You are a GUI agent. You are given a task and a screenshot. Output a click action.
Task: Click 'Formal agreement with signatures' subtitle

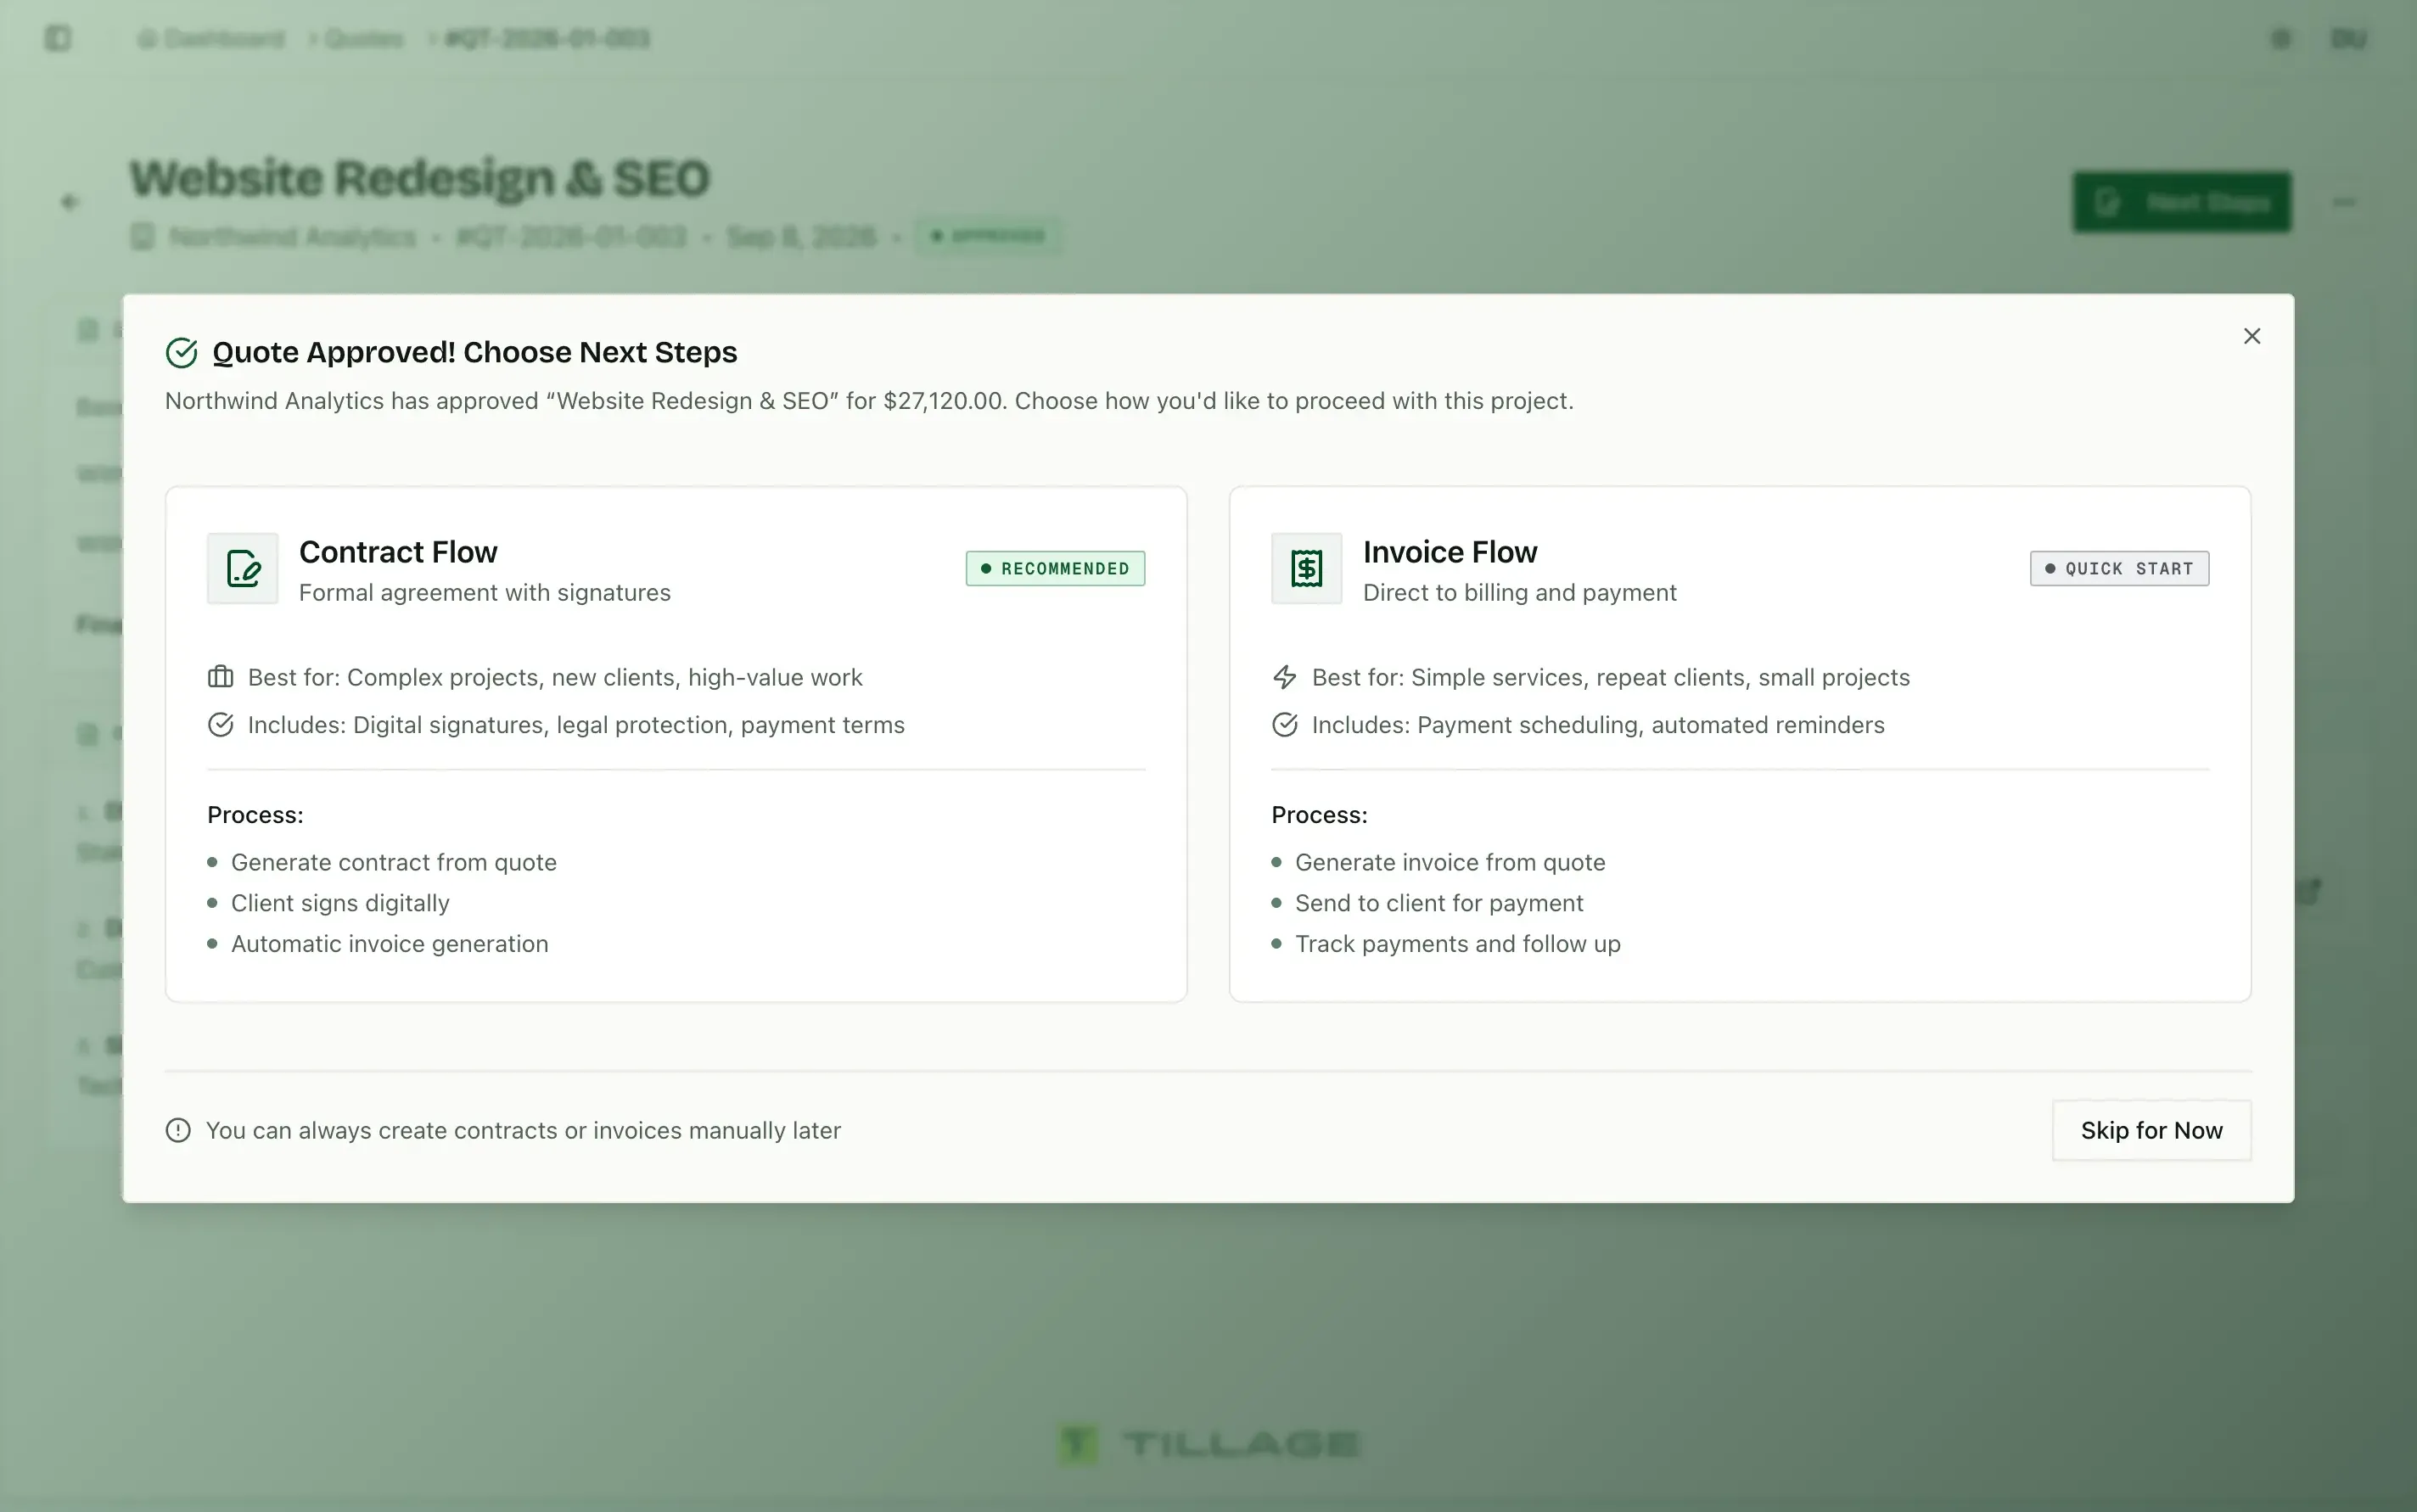[x=485, y=592]
